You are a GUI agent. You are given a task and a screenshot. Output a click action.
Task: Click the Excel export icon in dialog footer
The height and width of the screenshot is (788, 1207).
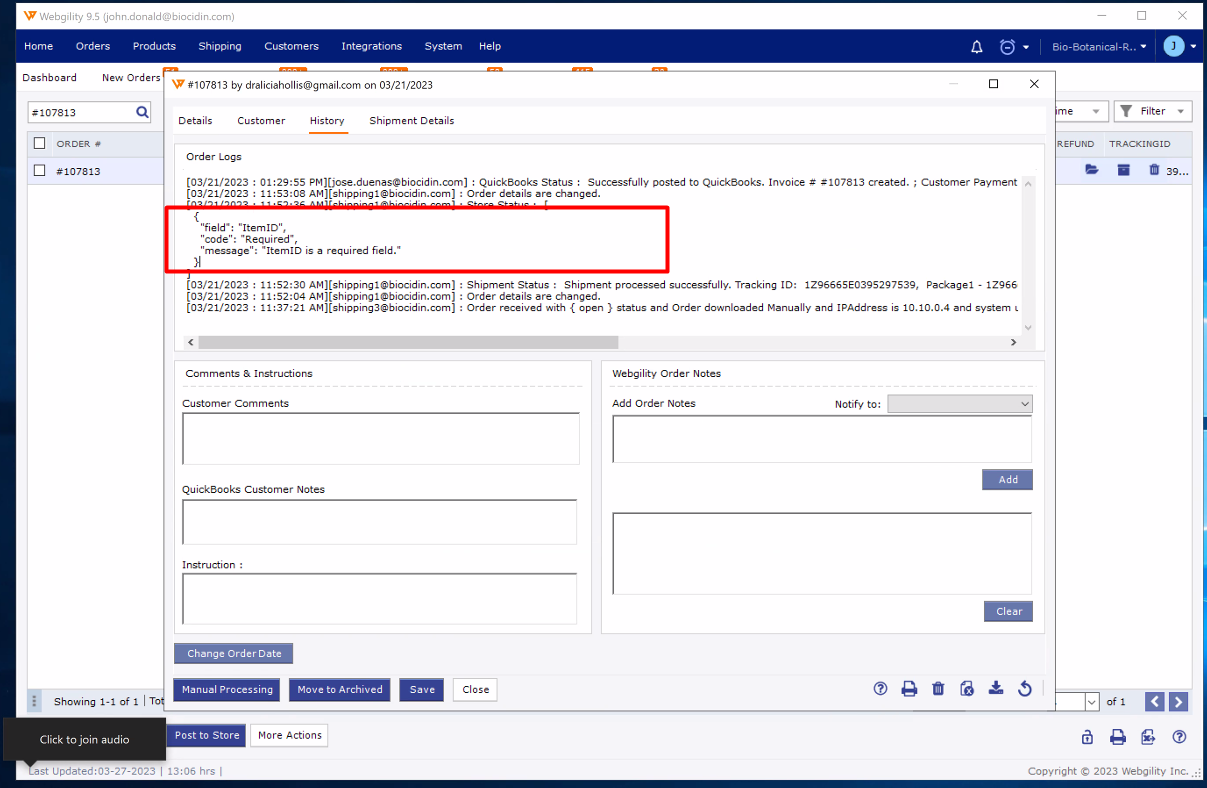click(x=967, y=689)
